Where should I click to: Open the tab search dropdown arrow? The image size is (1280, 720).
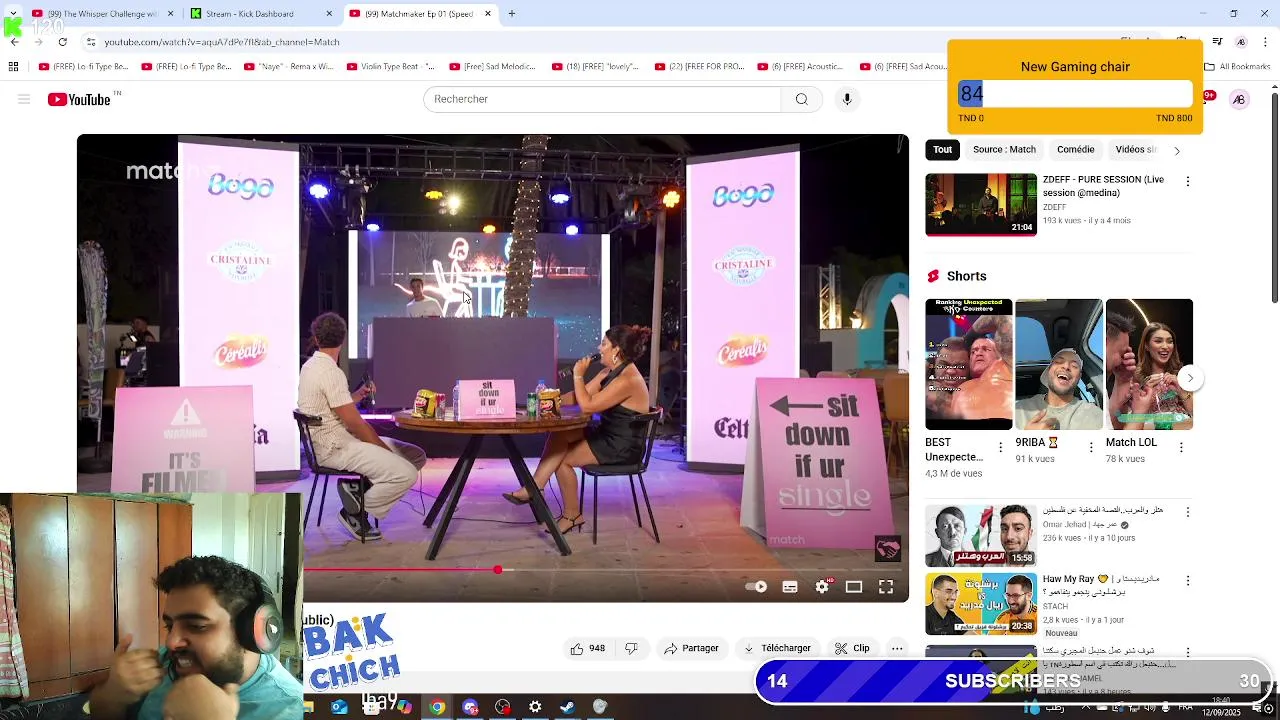coord(13,14)
